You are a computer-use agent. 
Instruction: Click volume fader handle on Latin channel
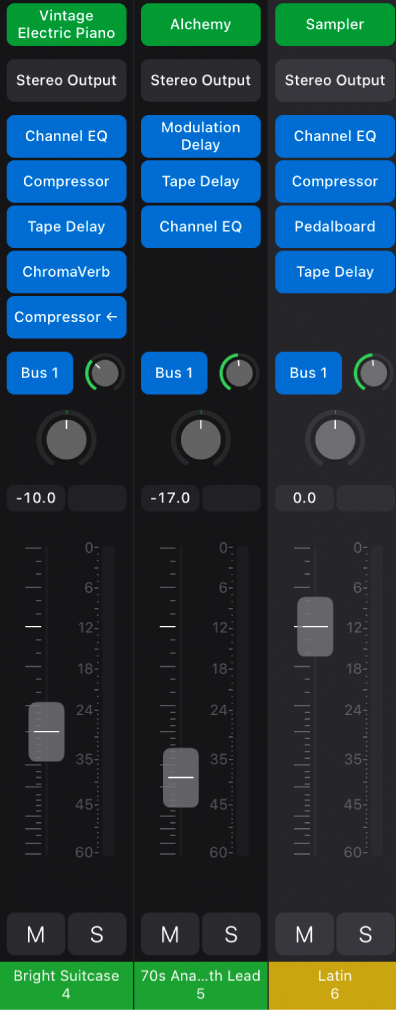[x=315, y=627]
